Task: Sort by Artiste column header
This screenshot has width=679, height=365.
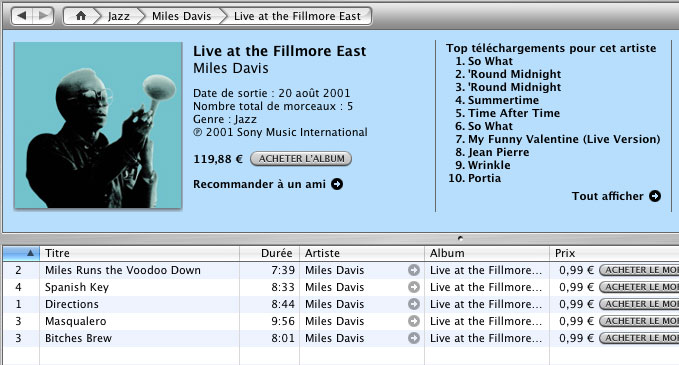Action: coord(362,253)
